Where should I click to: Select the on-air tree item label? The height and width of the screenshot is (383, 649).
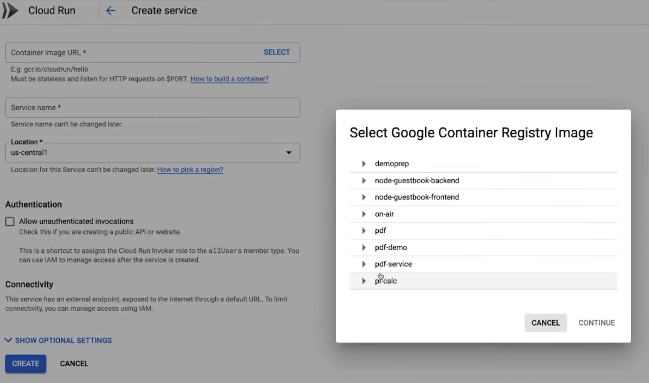coord(384,214)
